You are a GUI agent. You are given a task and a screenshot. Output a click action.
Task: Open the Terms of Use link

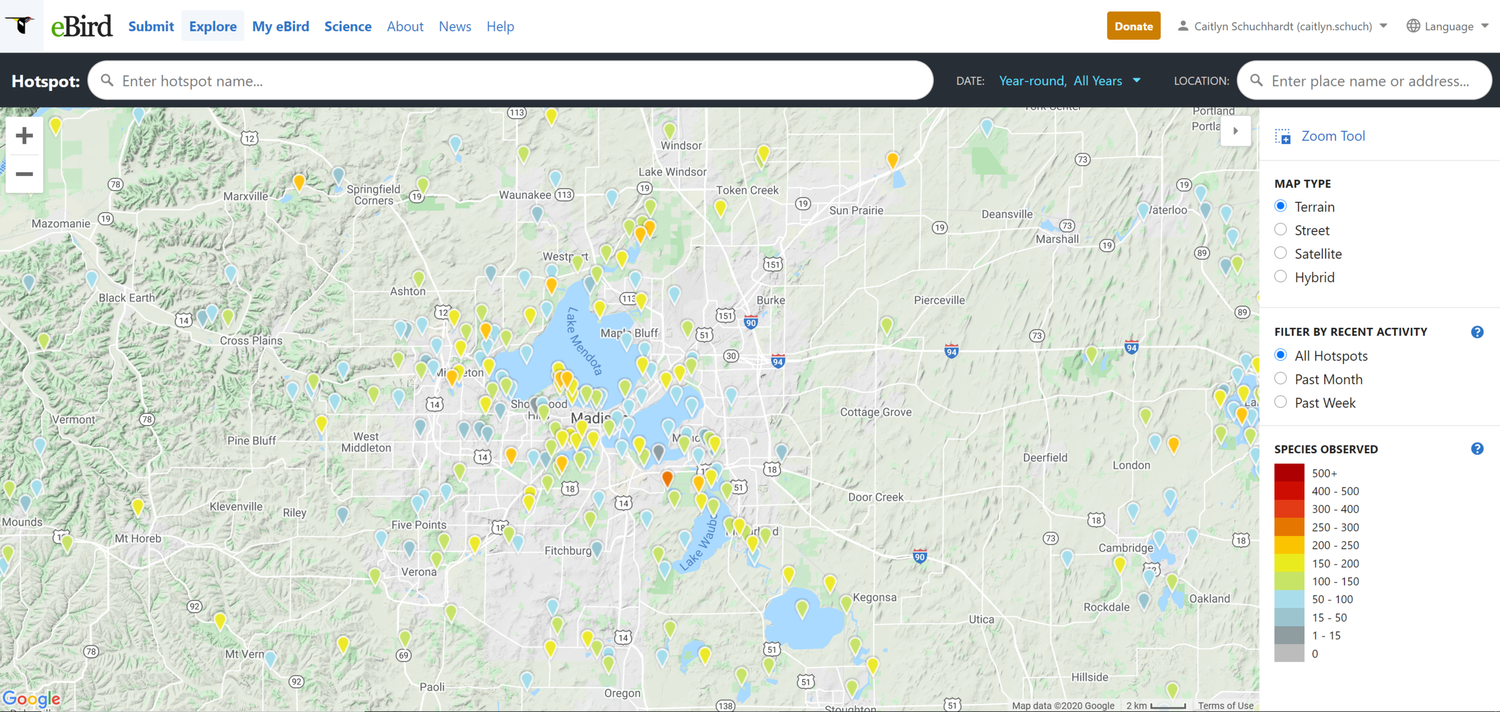tap(1225, 704)
